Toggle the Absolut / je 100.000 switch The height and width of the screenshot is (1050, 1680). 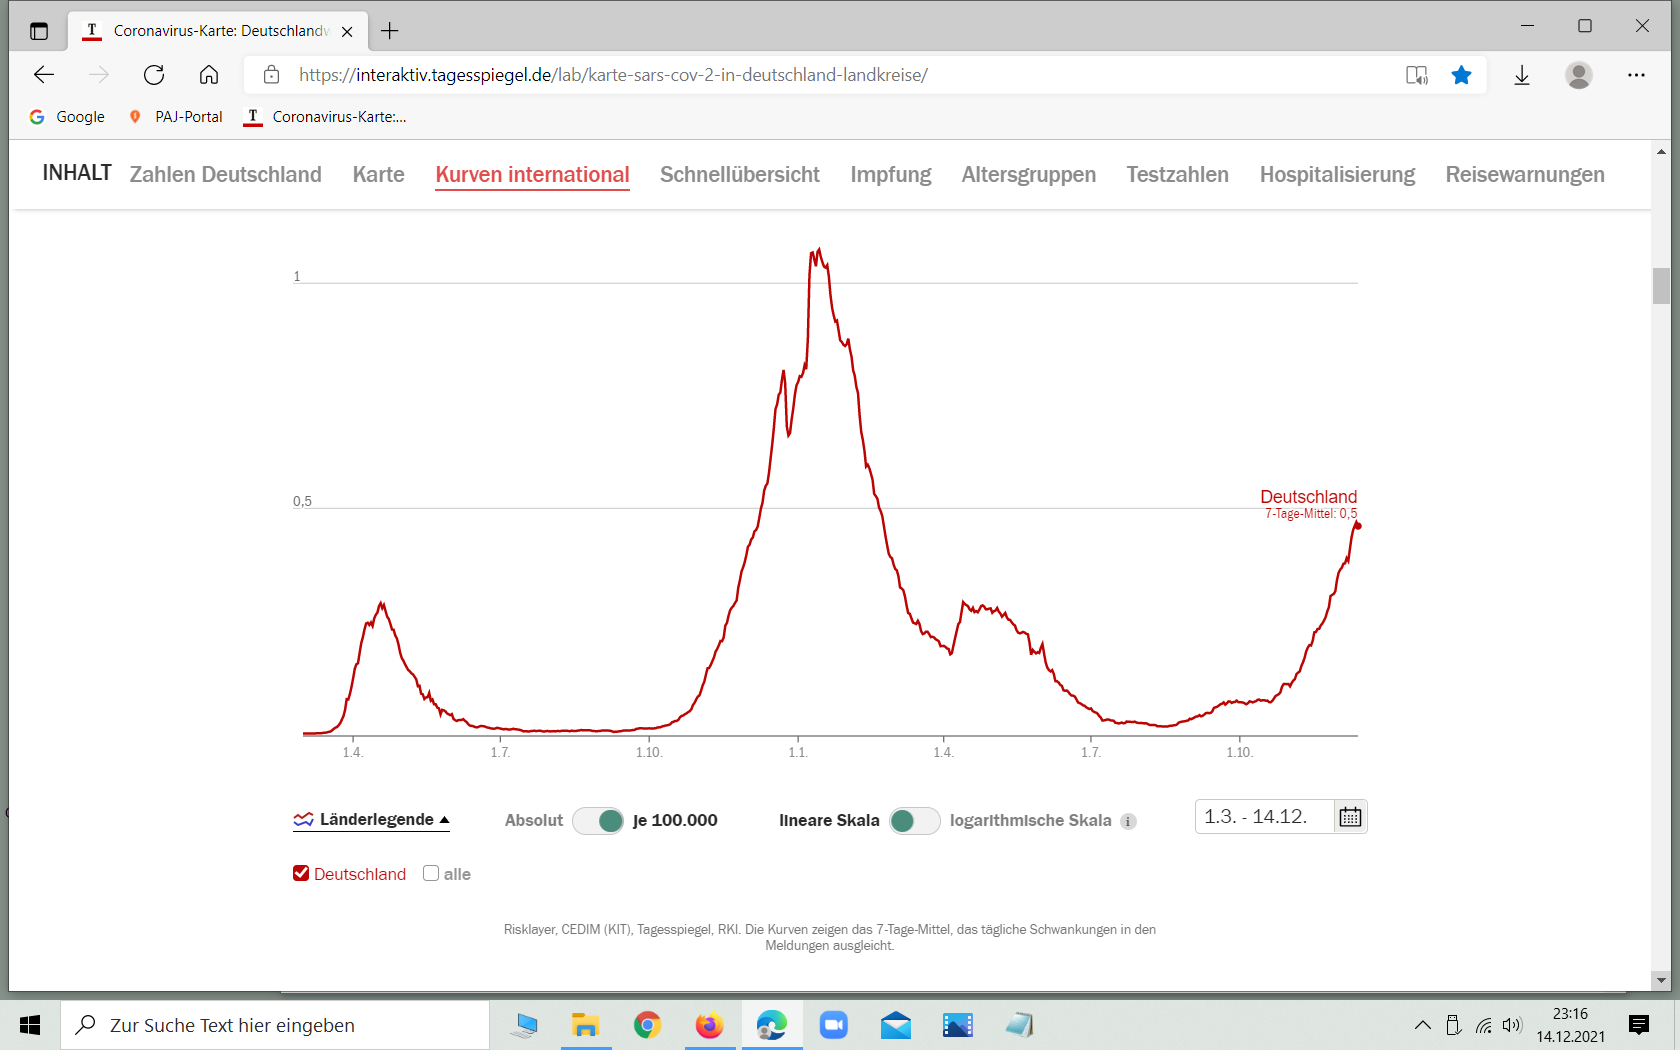(598, 821)
